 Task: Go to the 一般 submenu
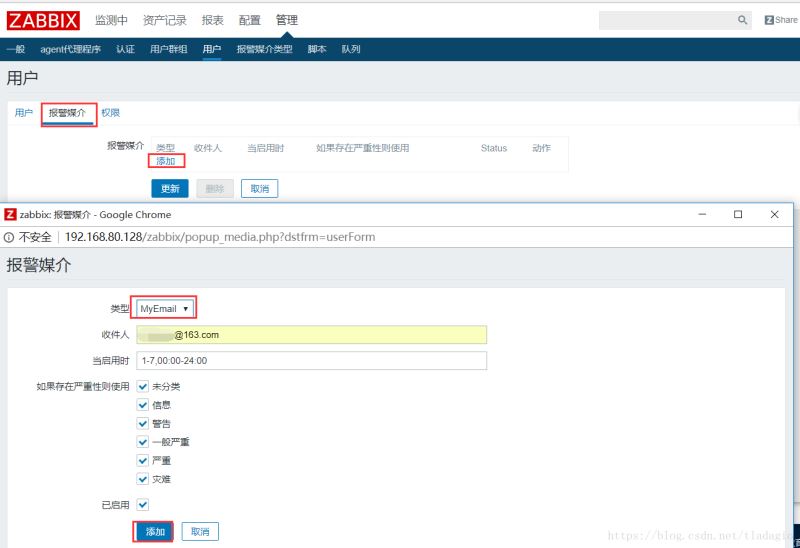click(16, 49)
